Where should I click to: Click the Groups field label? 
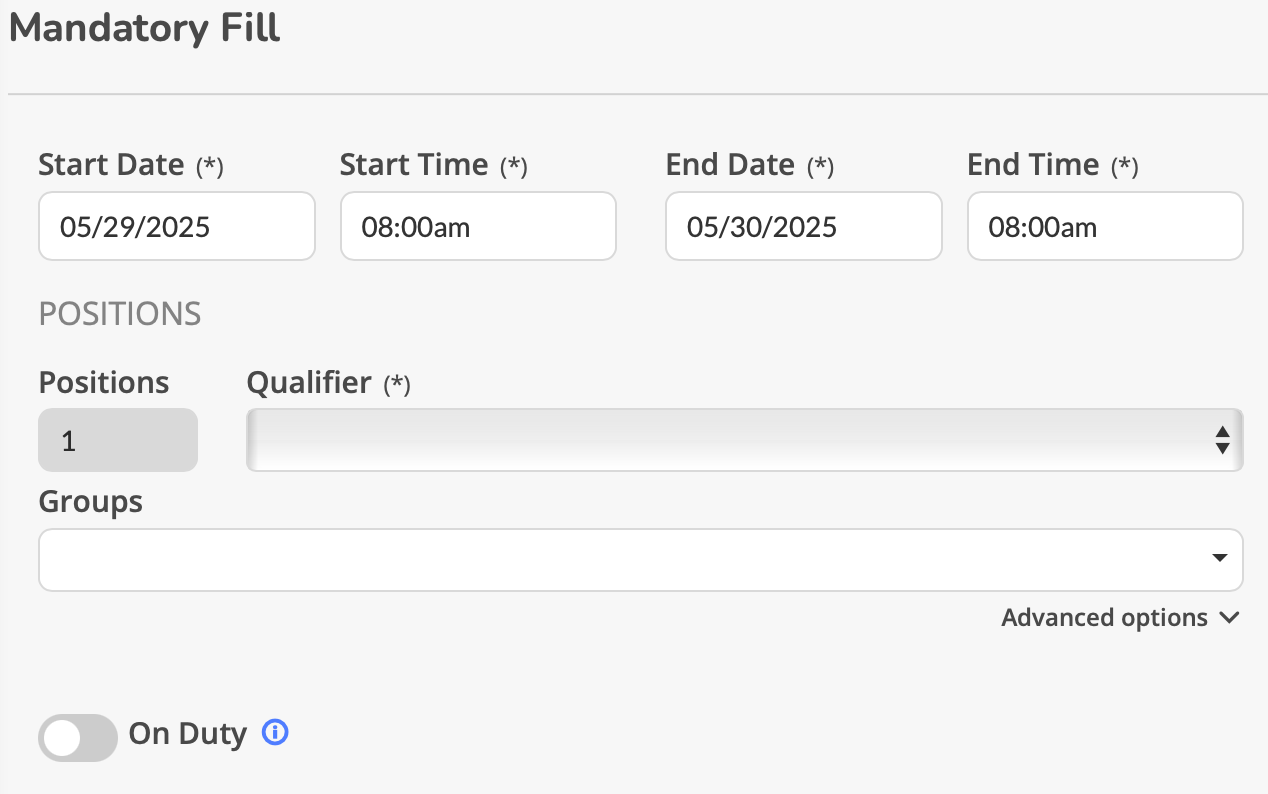click(91, 502)
